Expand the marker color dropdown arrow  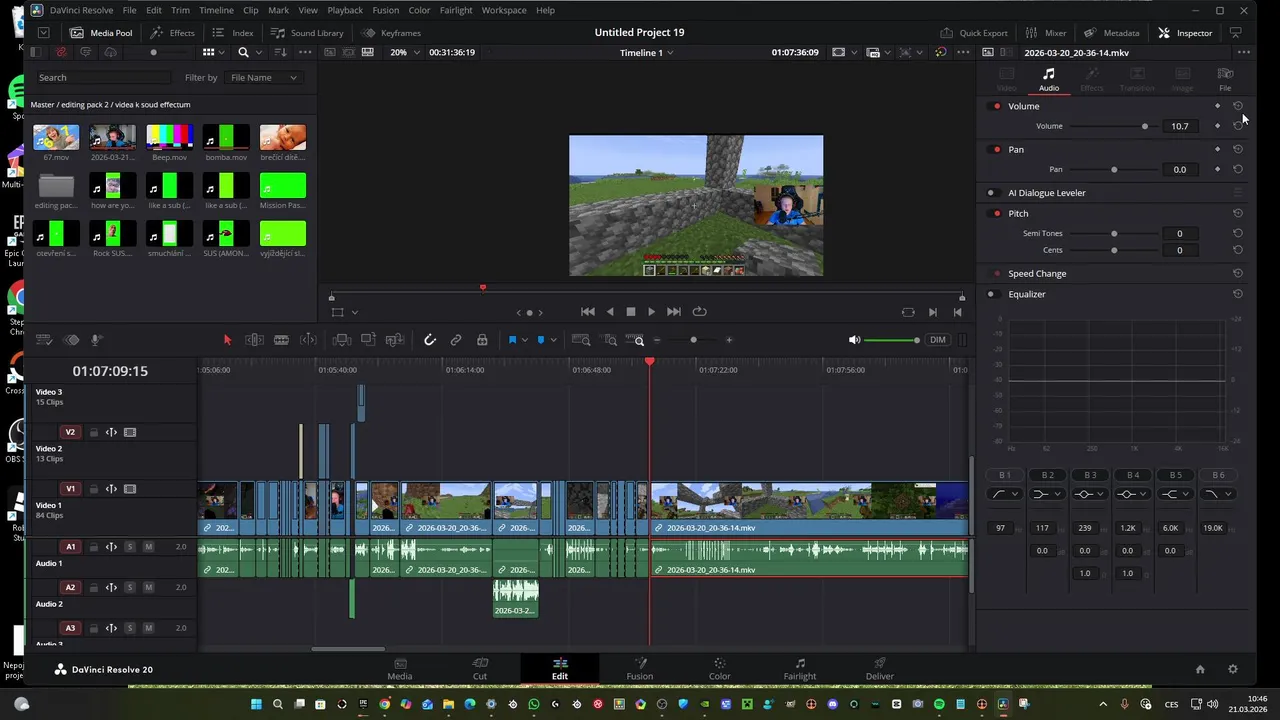(553, 340)
